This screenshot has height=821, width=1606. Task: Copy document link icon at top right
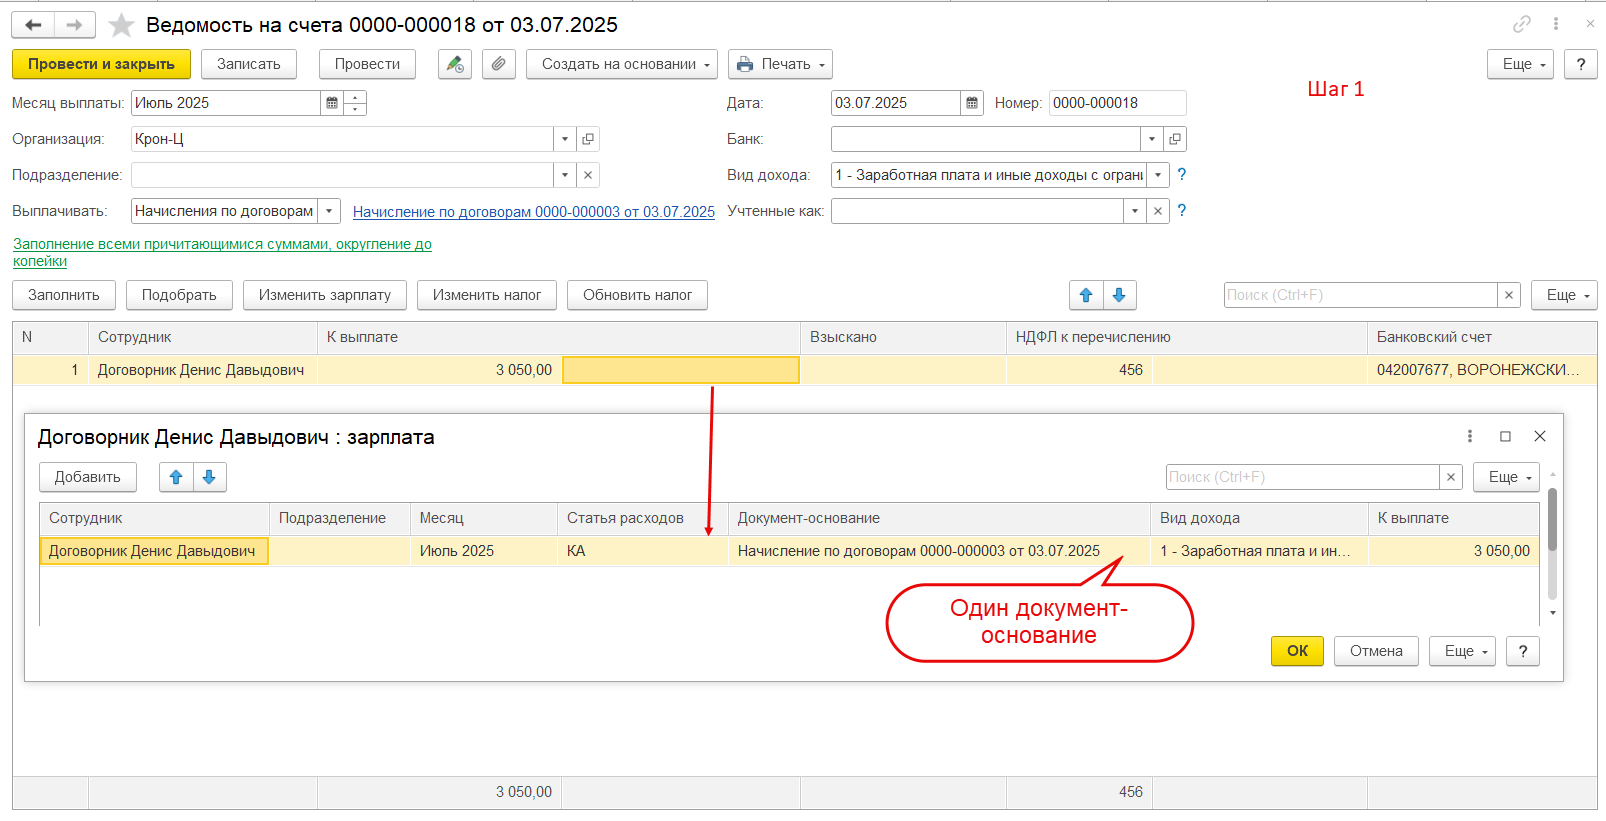point(1521,24)
